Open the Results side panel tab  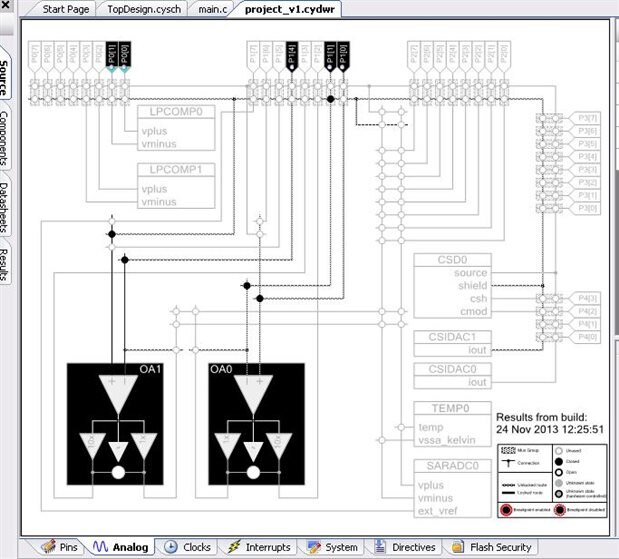click(4, 264)
